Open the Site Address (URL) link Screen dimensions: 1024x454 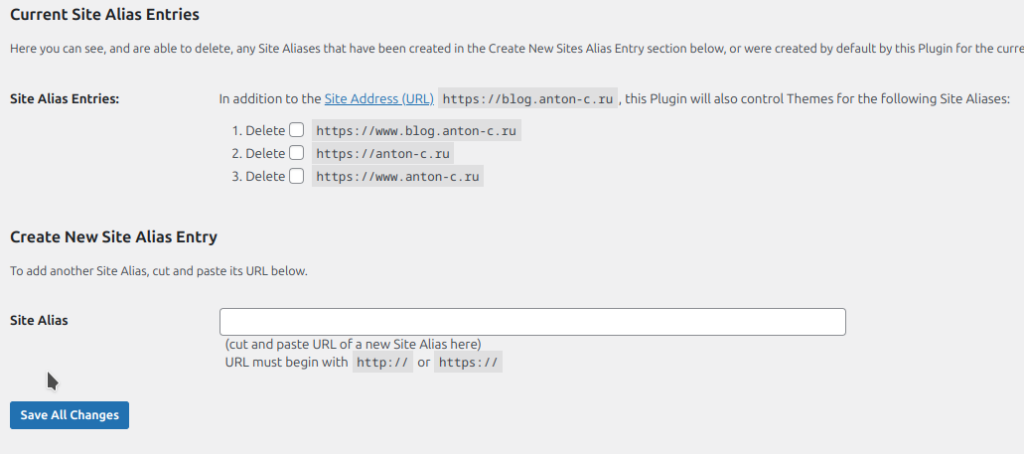coord(379,99)
